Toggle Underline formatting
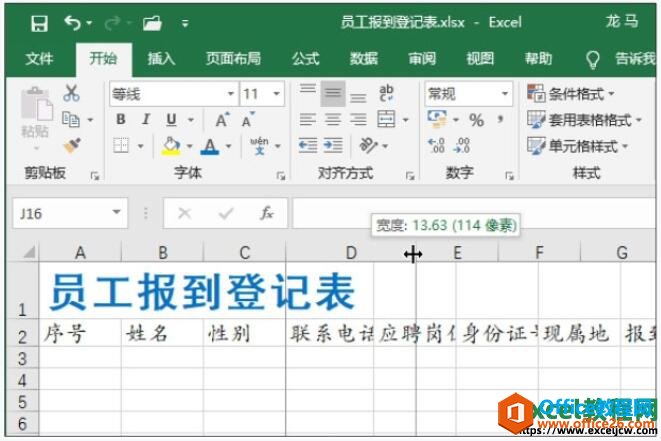Viewport: 661px width, 441px height. point(171,120)
